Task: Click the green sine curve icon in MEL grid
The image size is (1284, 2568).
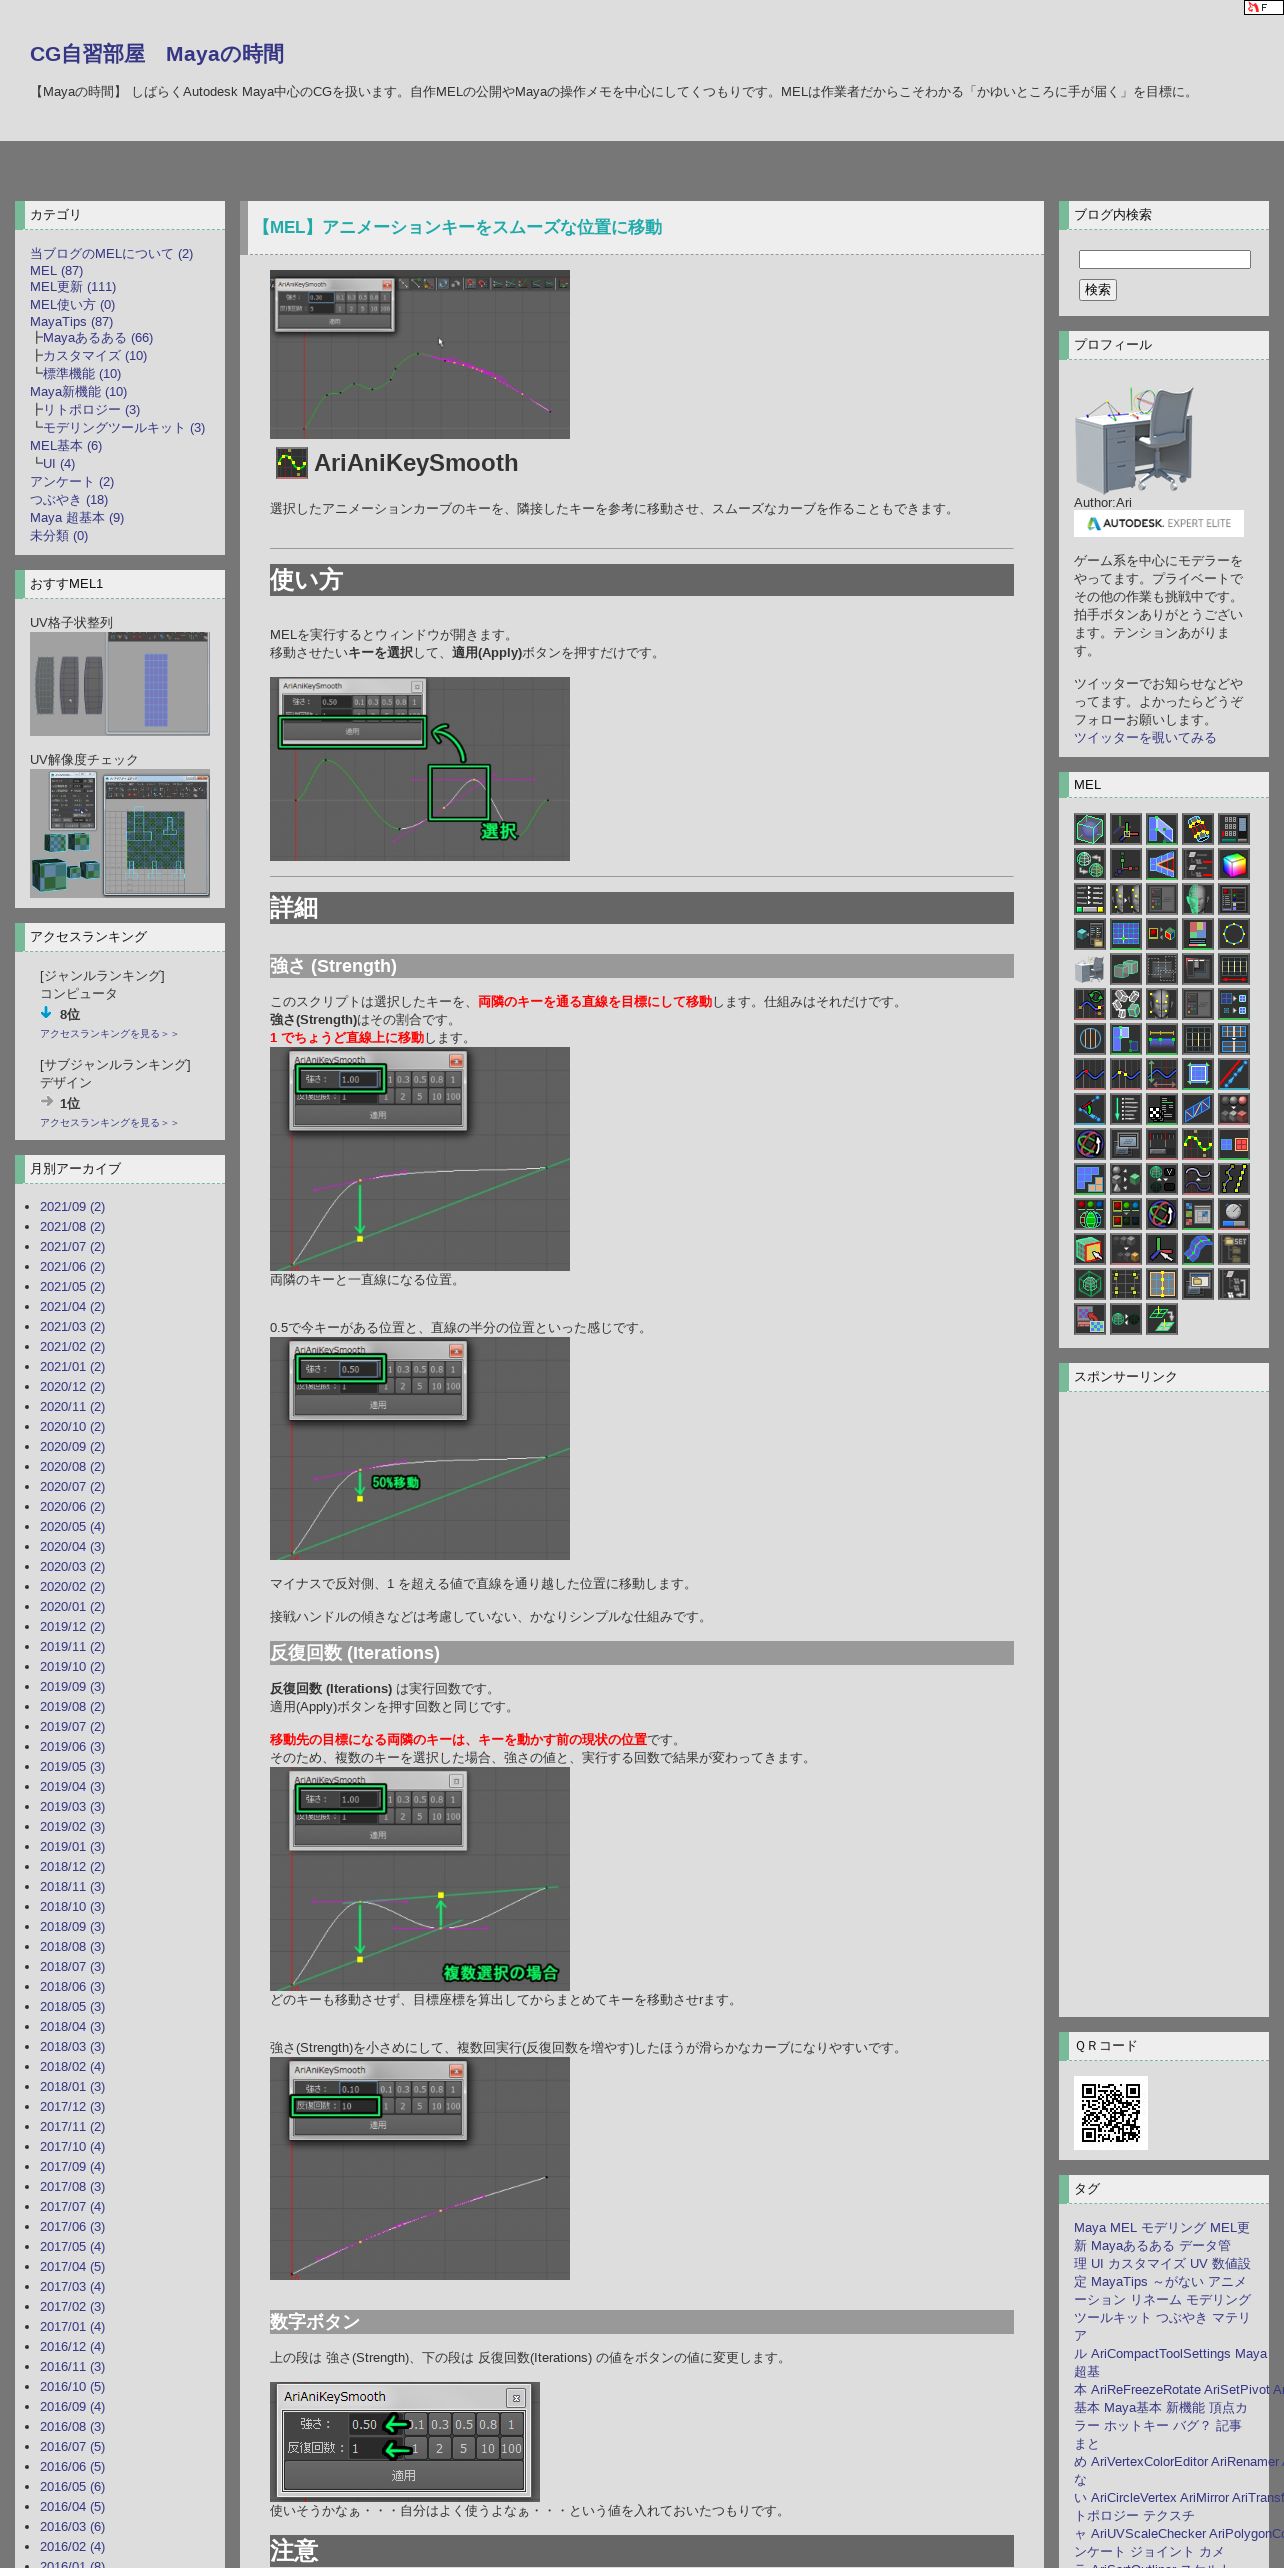Action: 1198,1144
